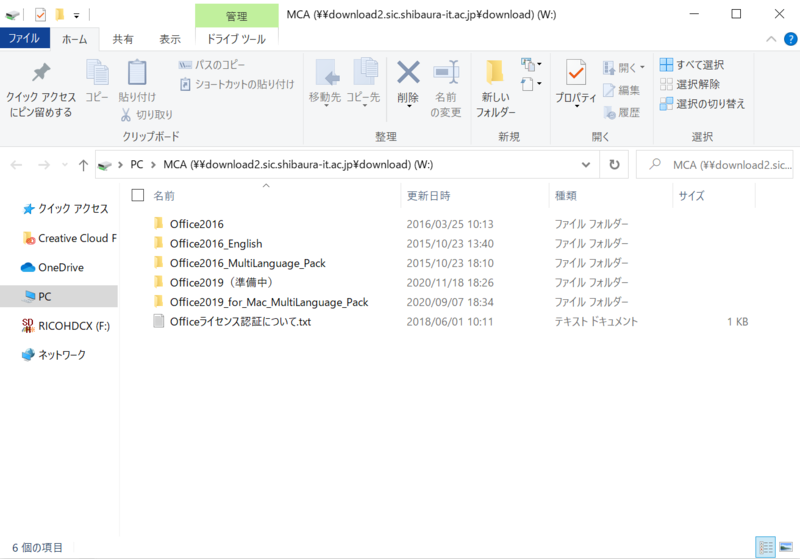The width and height of the screenshot is (800, 559).
Task: Select Drive Tools (ドライブ ツール) tab
Action: tap(236, 39)
